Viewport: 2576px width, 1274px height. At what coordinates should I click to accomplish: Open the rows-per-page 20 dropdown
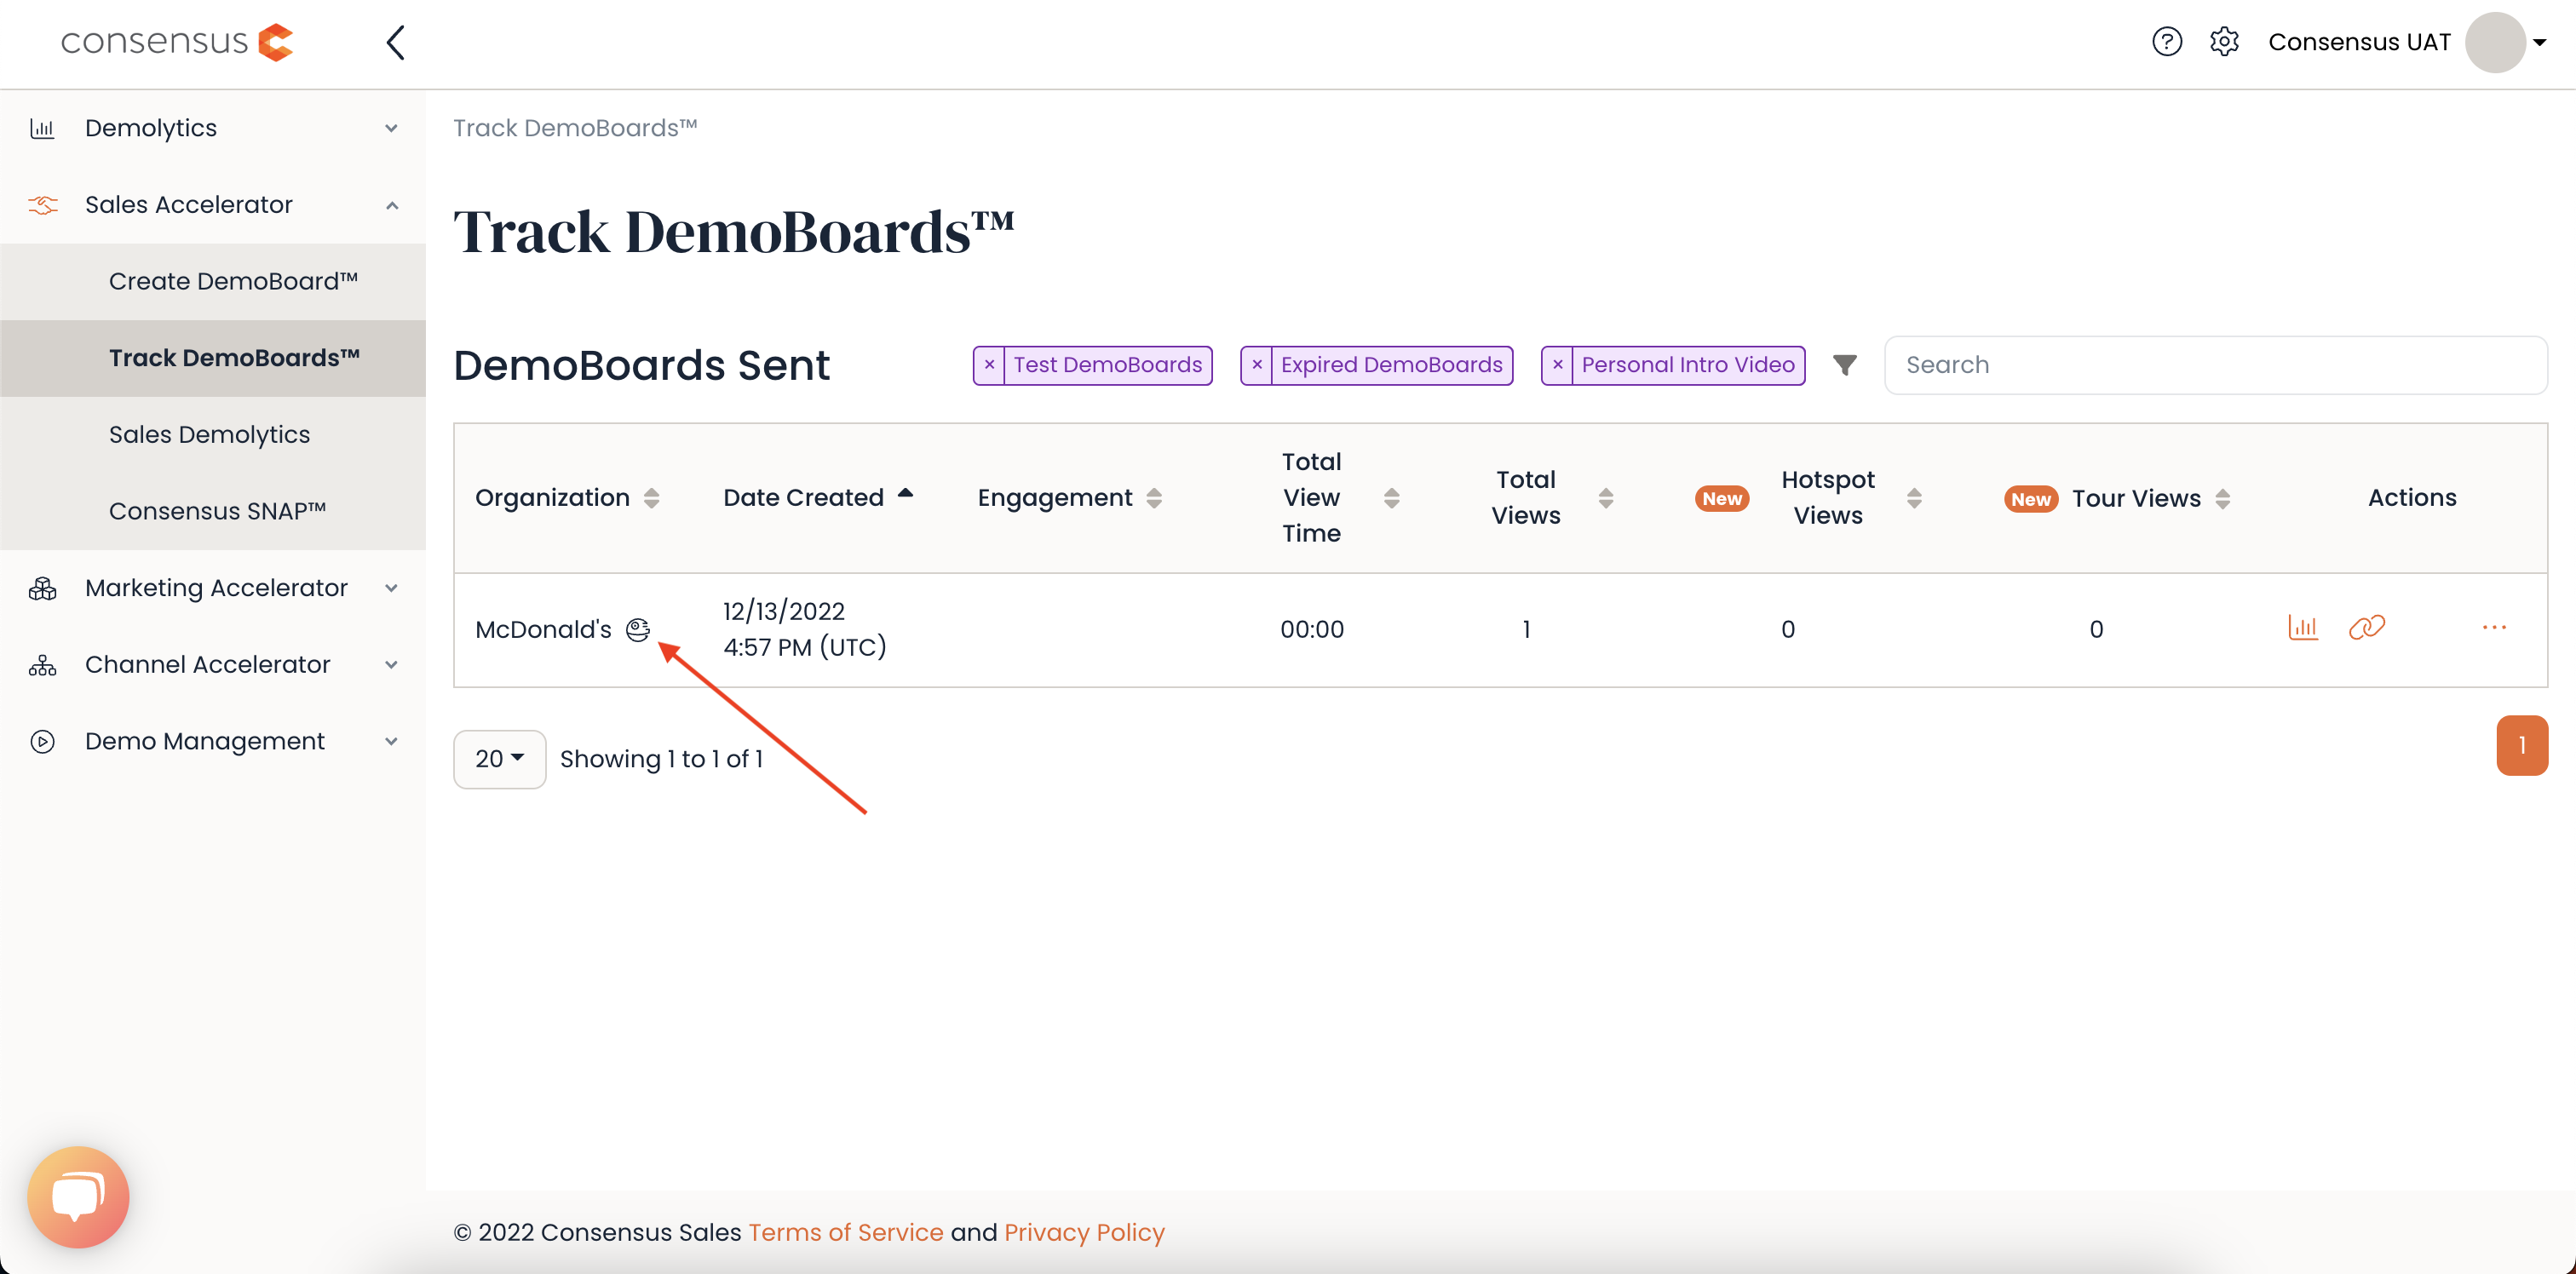(x=499, y=759)
